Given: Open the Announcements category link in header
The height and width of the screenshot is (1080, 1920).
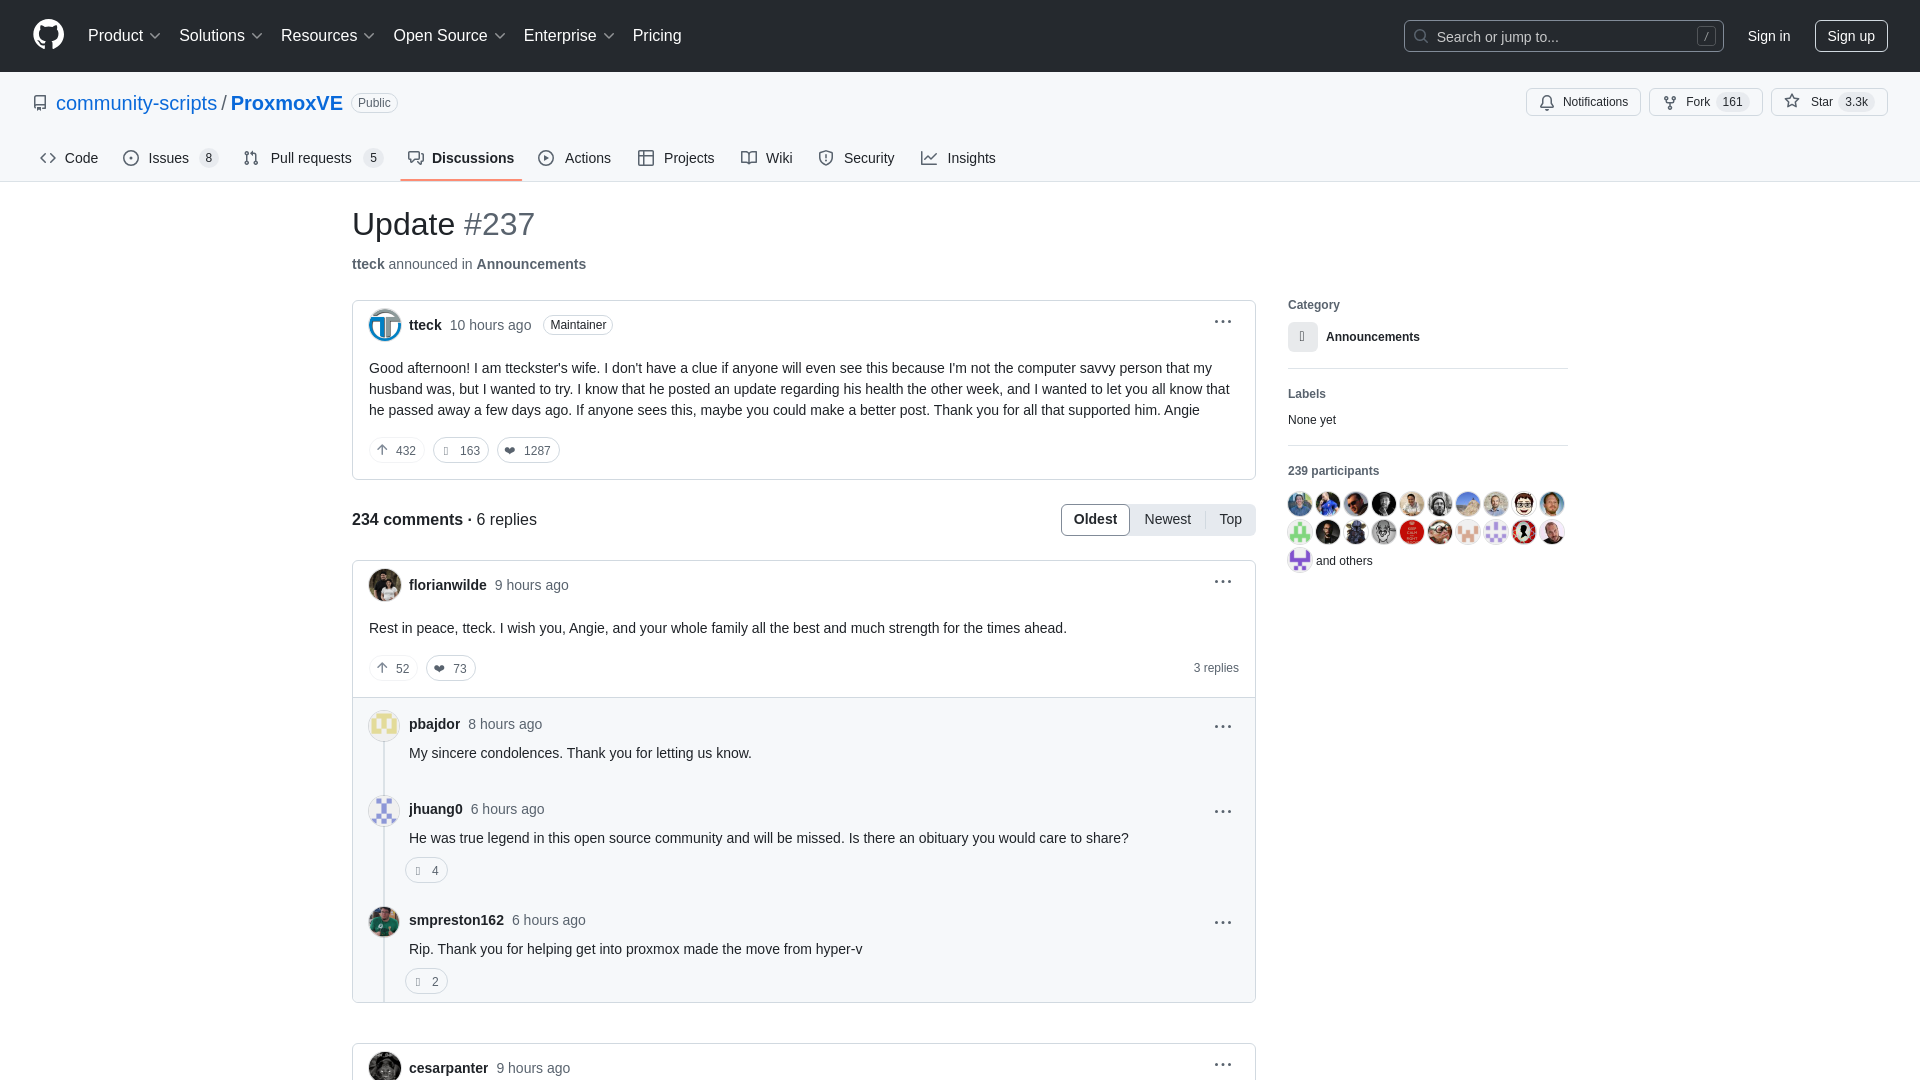Looking at the screenshot, I should tap(531, 264).
